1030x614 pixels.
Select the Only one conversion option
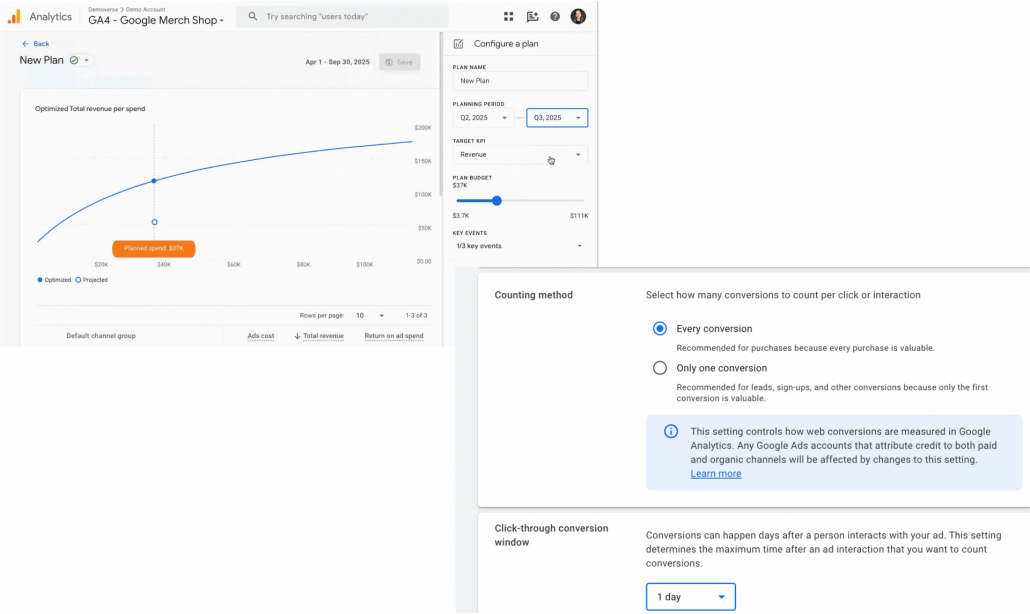(x=660, y=368)
